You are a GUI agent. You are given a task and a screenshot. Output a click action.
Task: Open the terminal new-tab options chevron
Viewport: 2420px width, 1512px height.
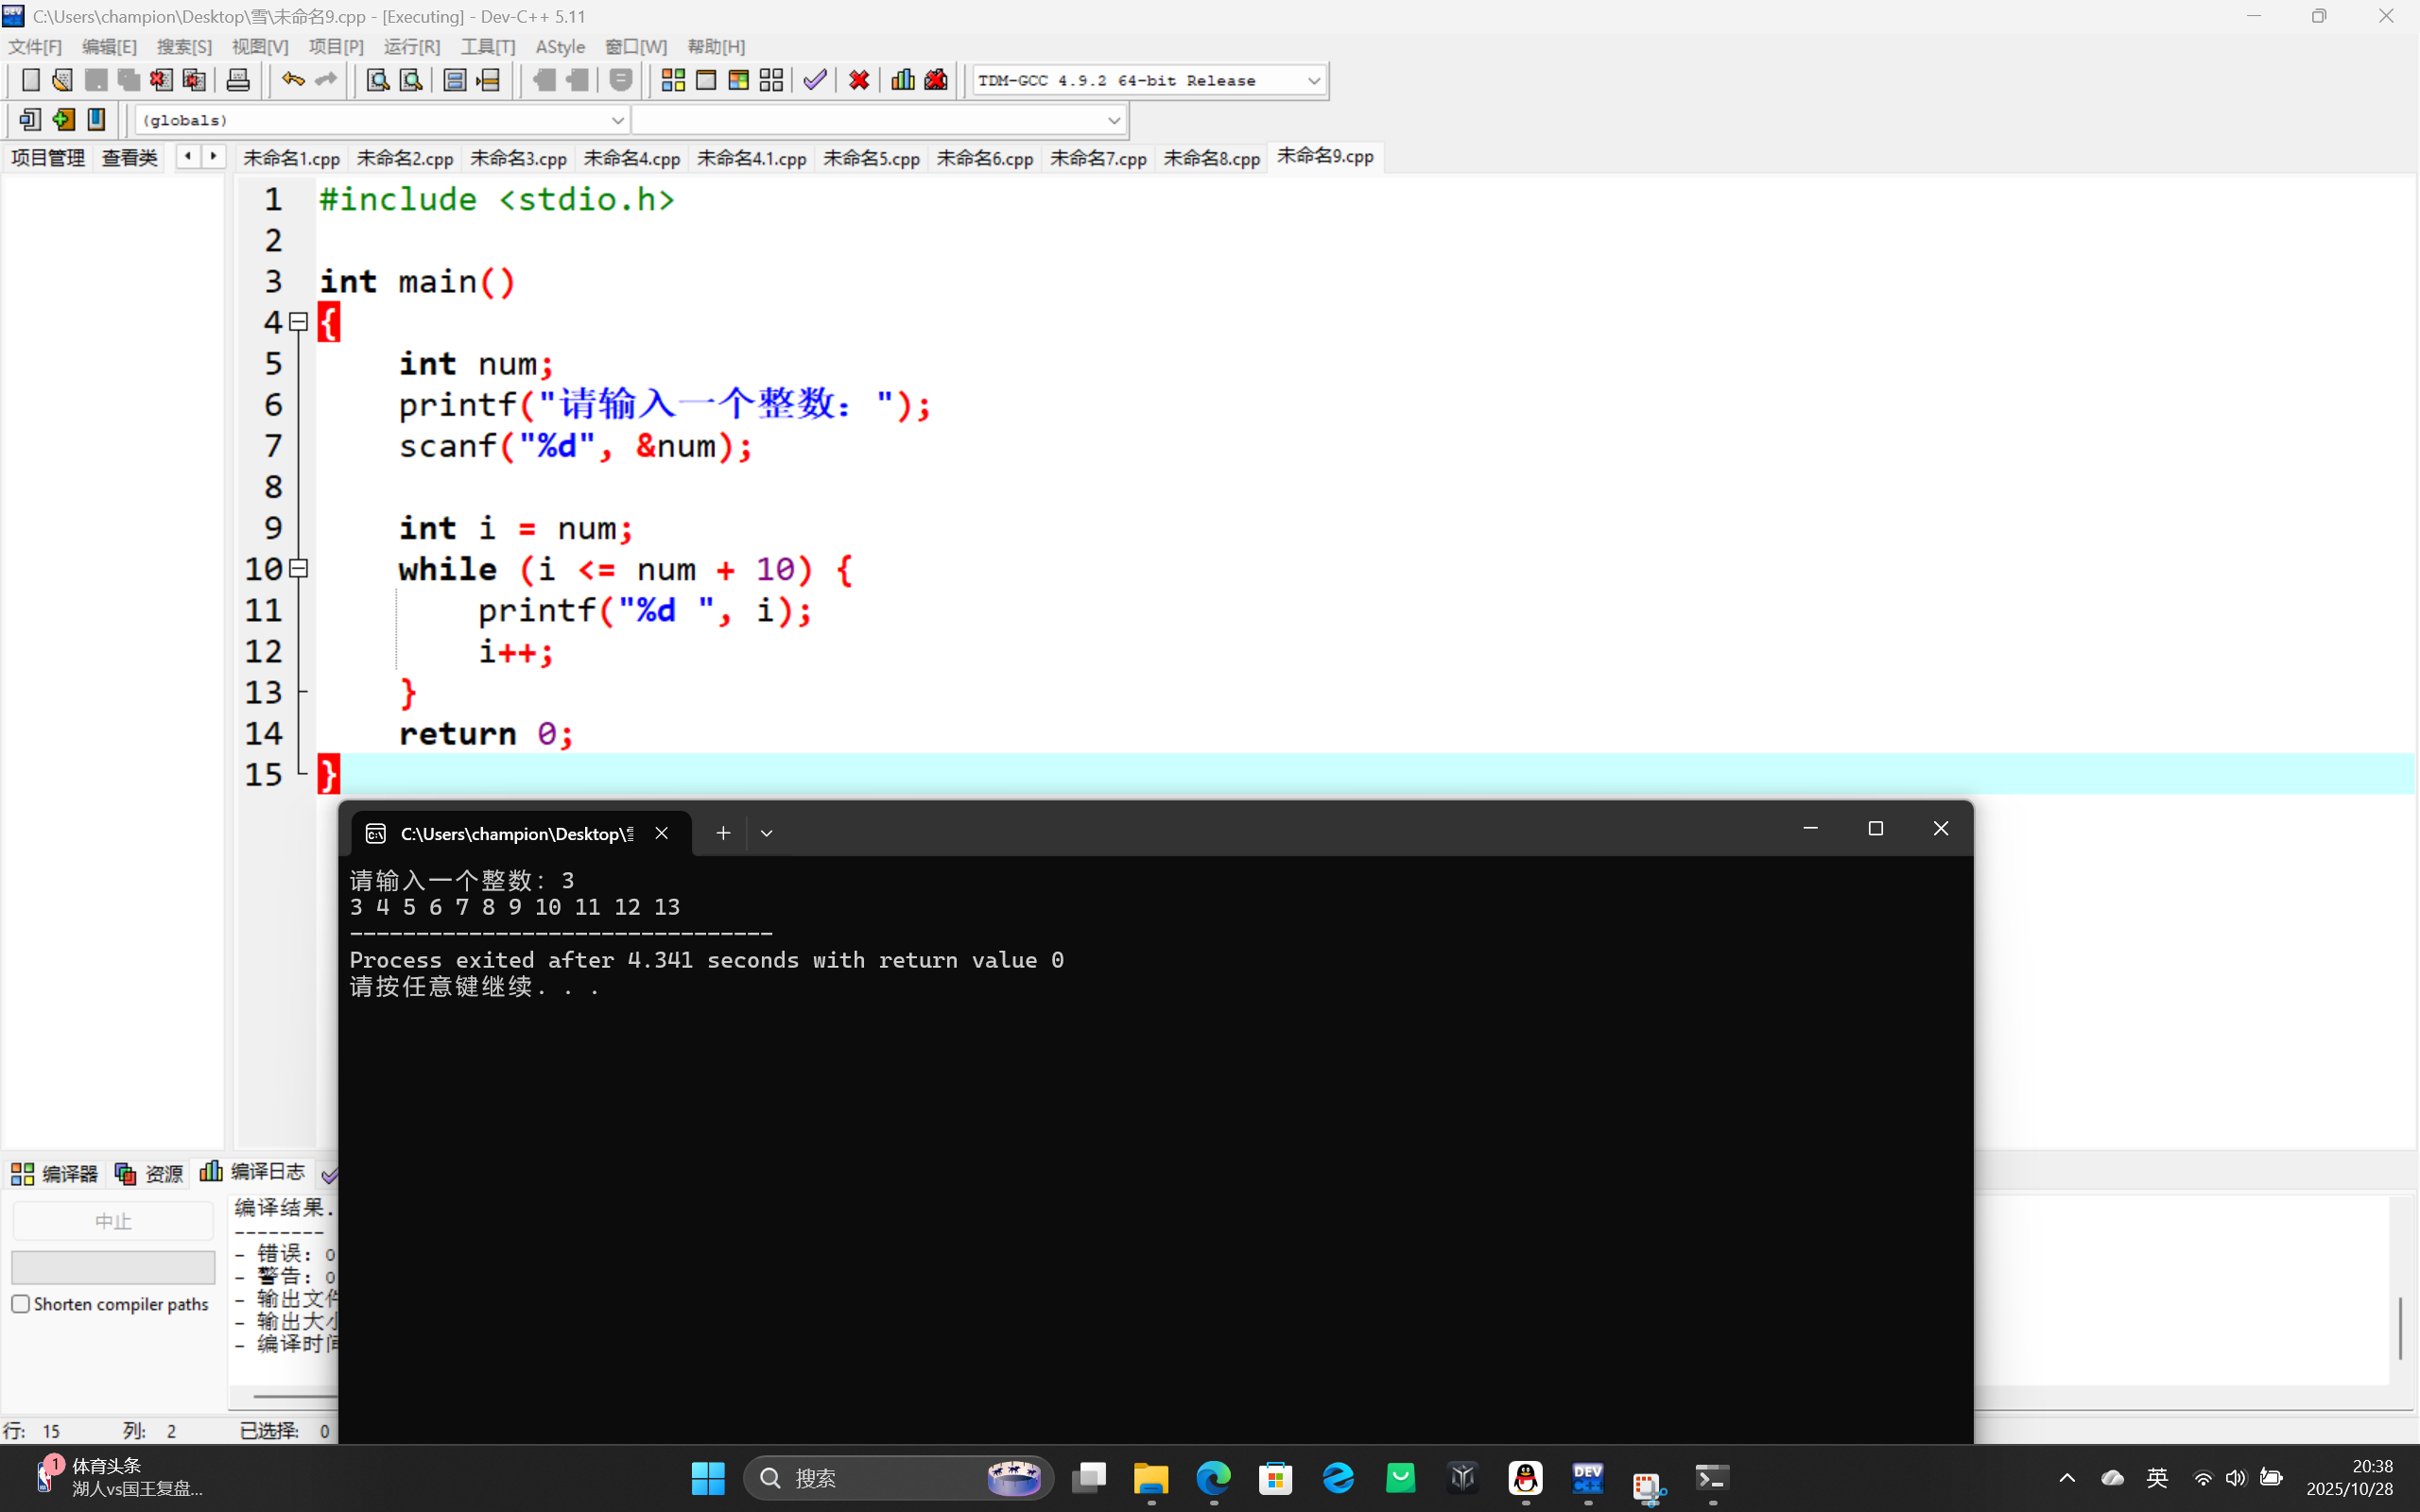coord(766,833)
